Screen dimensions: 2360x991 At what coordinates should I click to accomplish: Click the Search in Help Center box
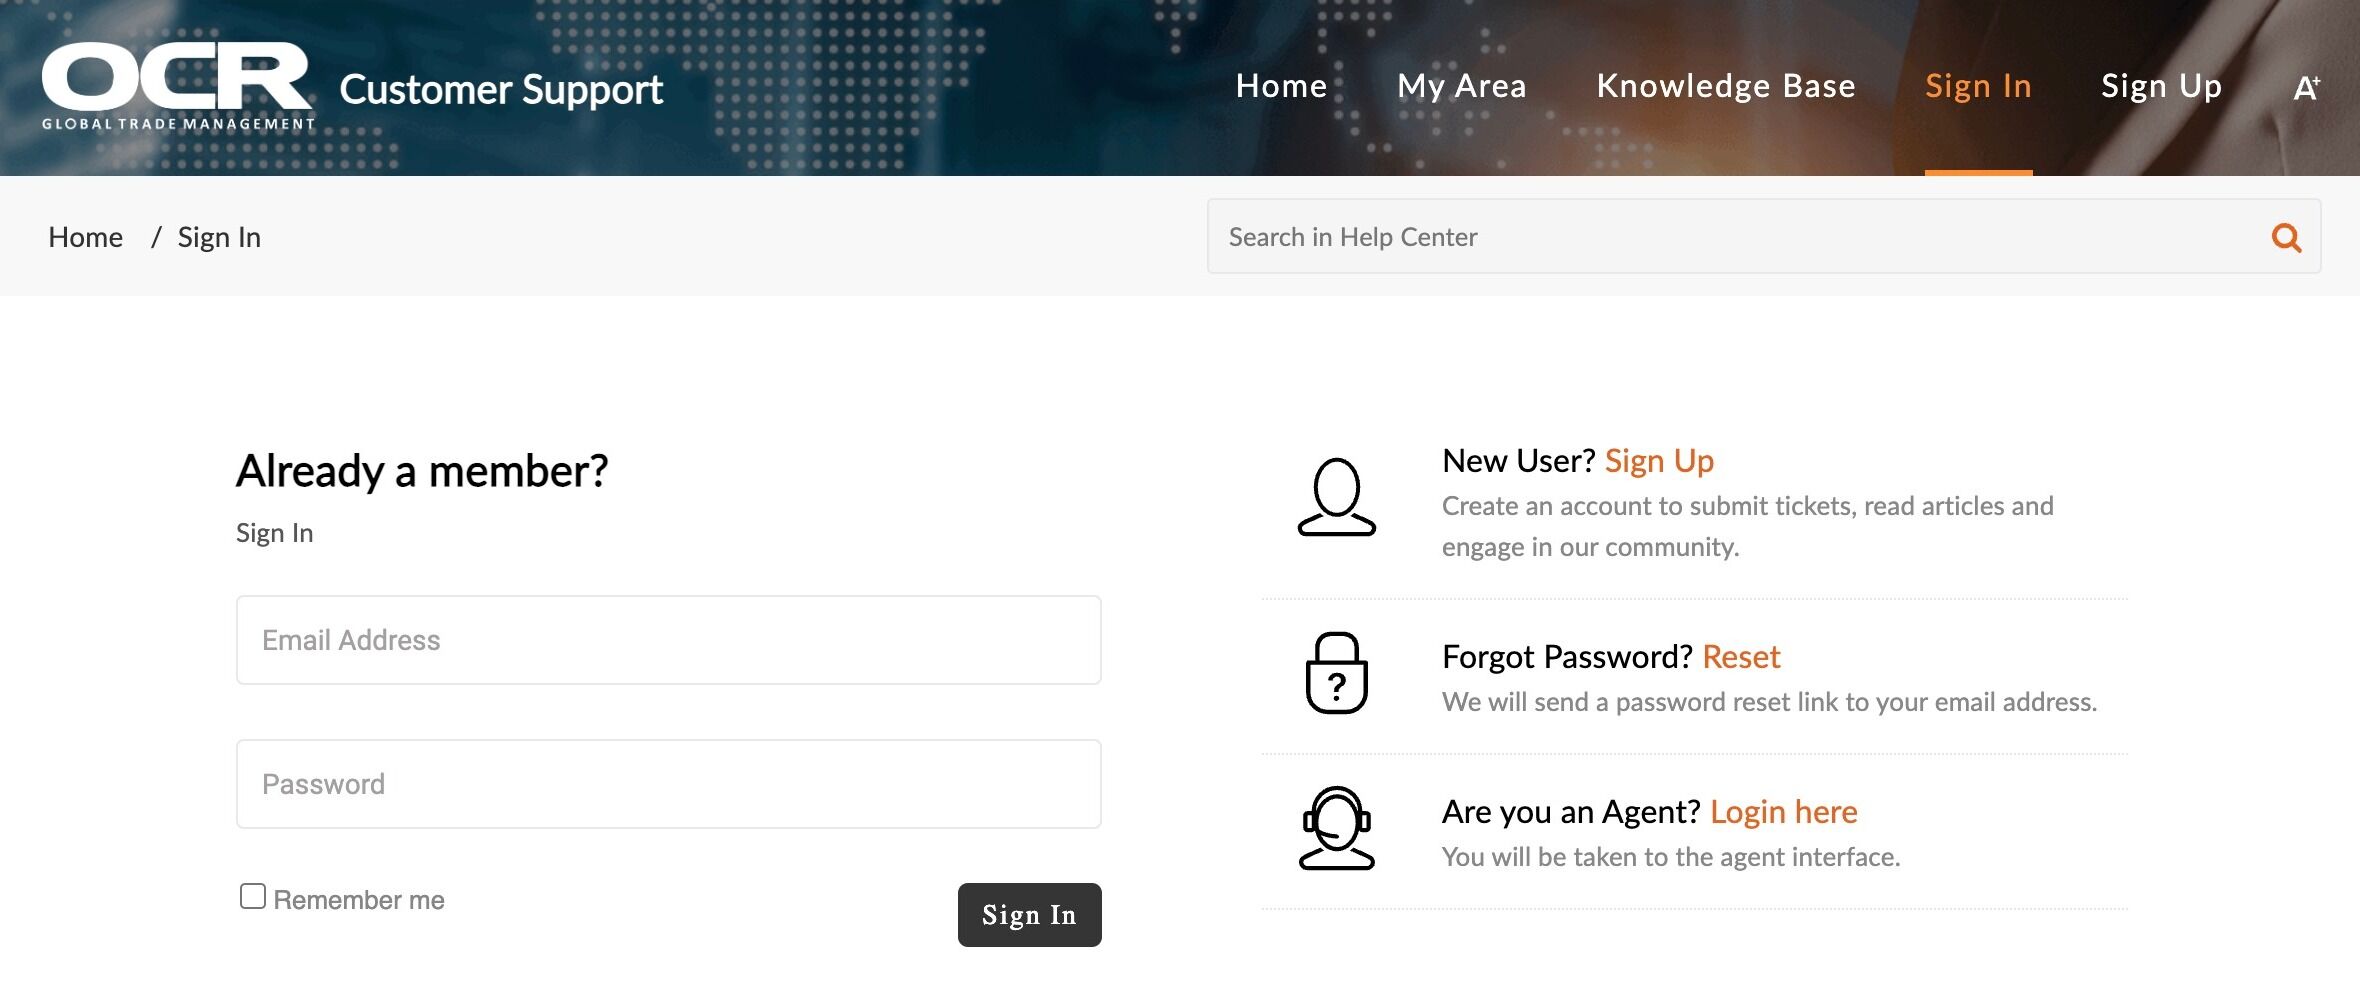click(1738, 237)
